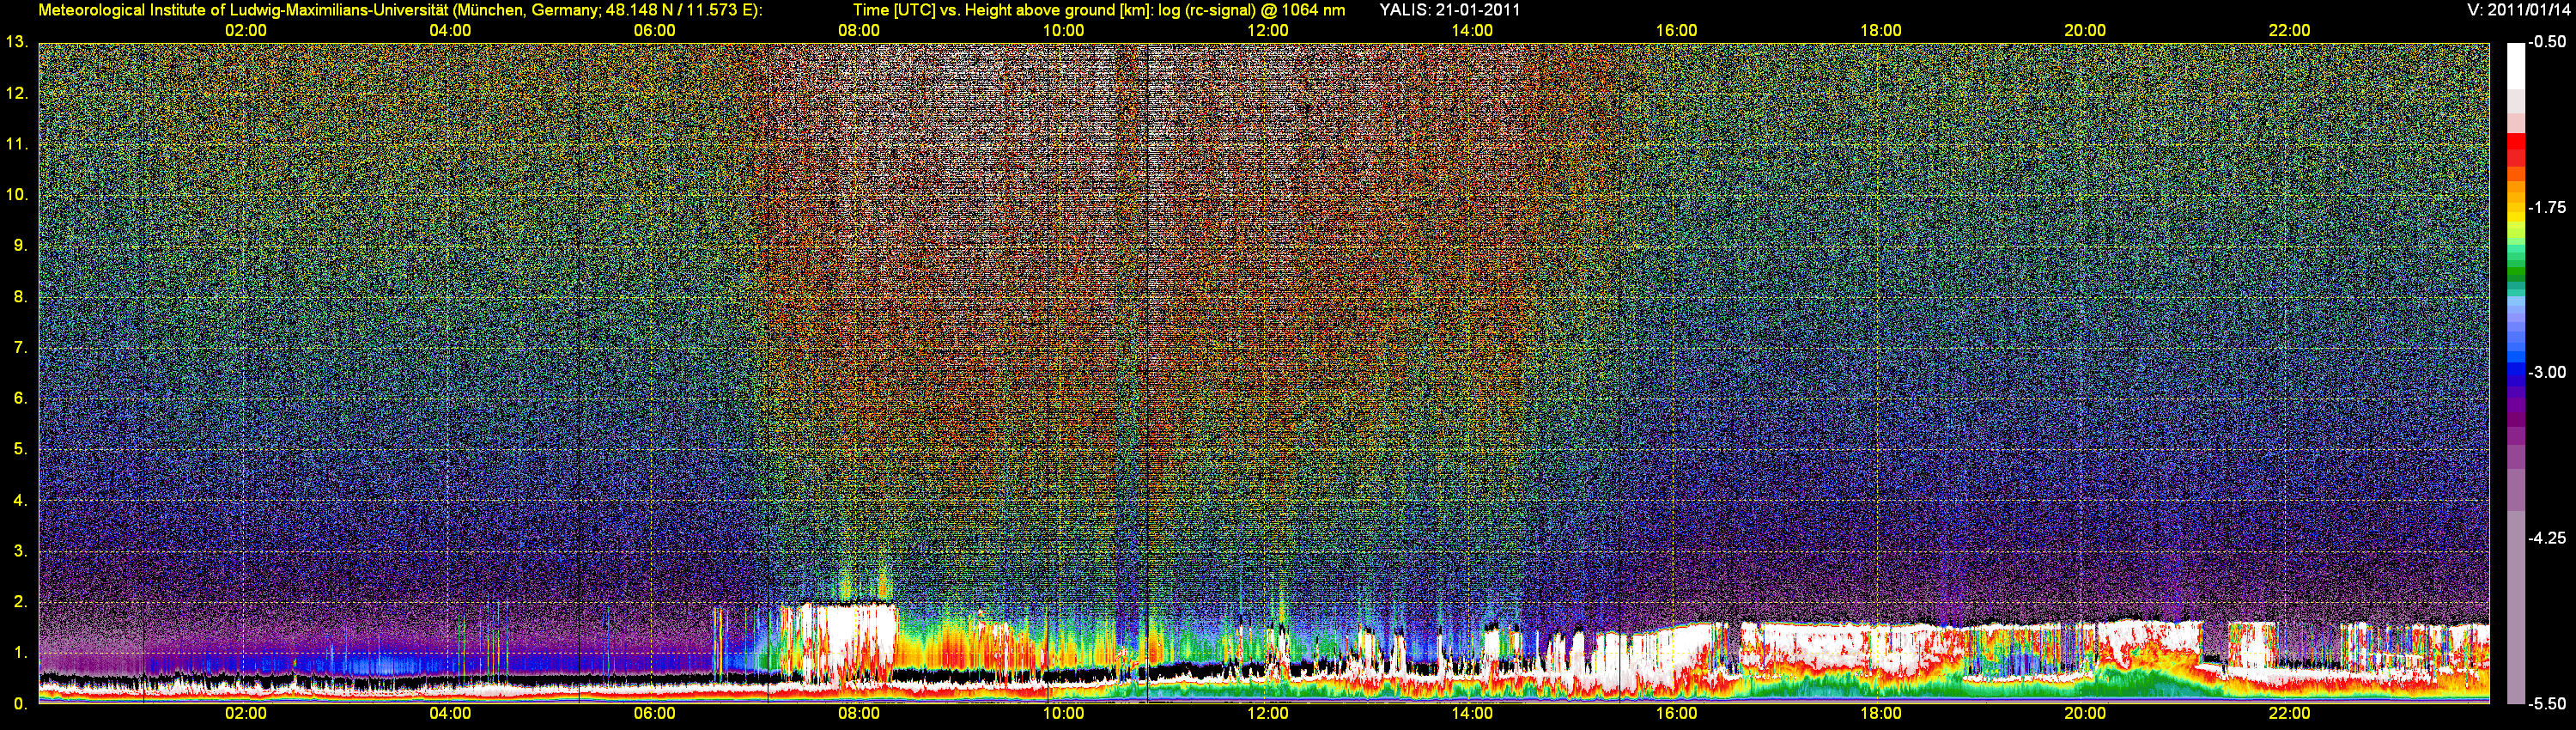2576x730 pixels.
Task: Click '10:00' on the top time axis
Action: pyautogui.click(x=1063, y=30)
